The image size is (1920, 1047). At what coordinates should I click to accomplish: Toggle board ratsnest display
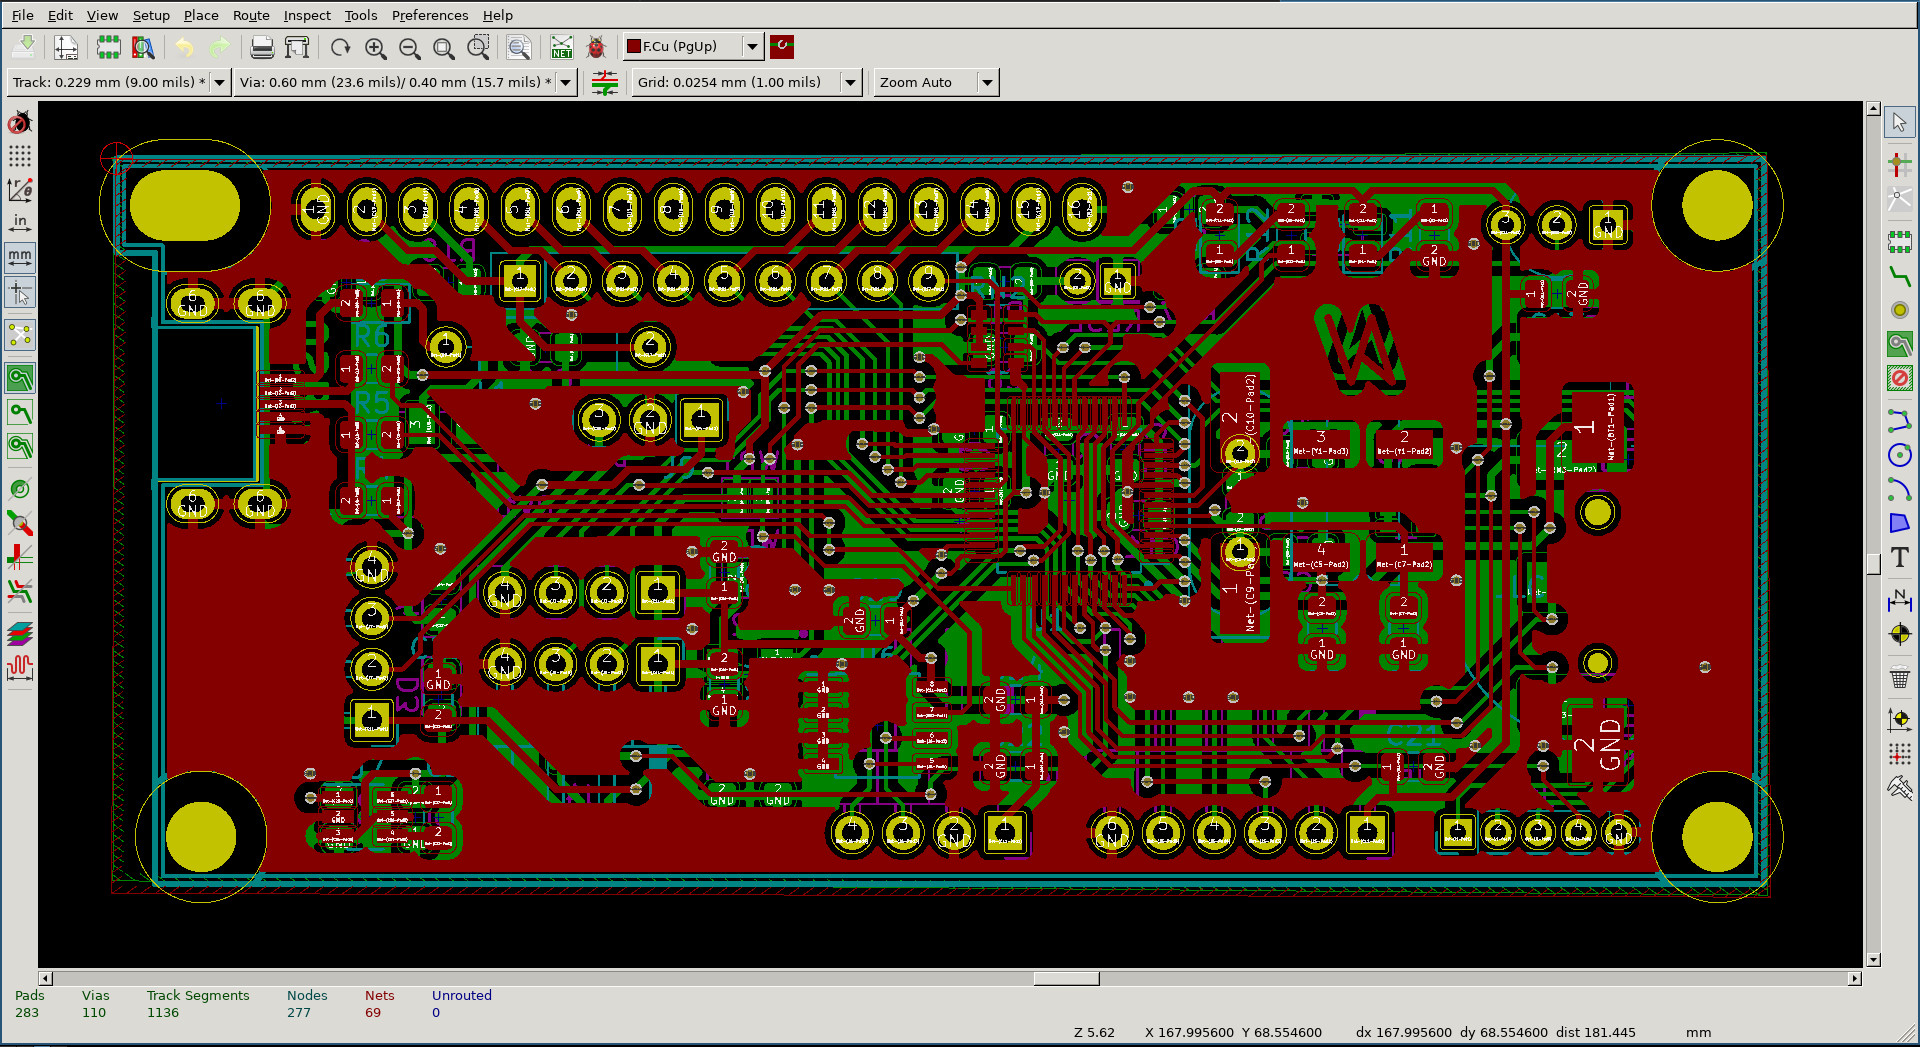(20, 335)
